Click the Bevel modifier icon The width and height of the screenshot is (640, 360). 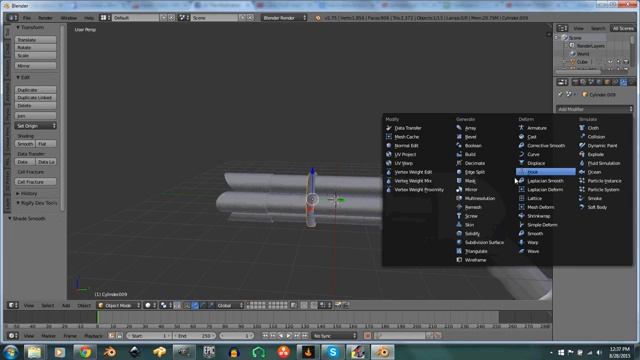coord(459,137)
